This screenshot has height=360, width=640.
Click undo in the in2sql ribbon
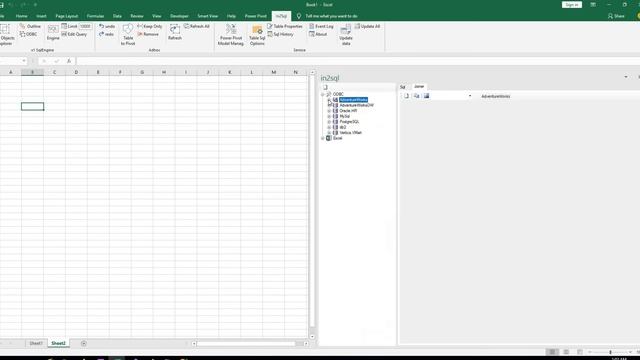tap(107, 26)
